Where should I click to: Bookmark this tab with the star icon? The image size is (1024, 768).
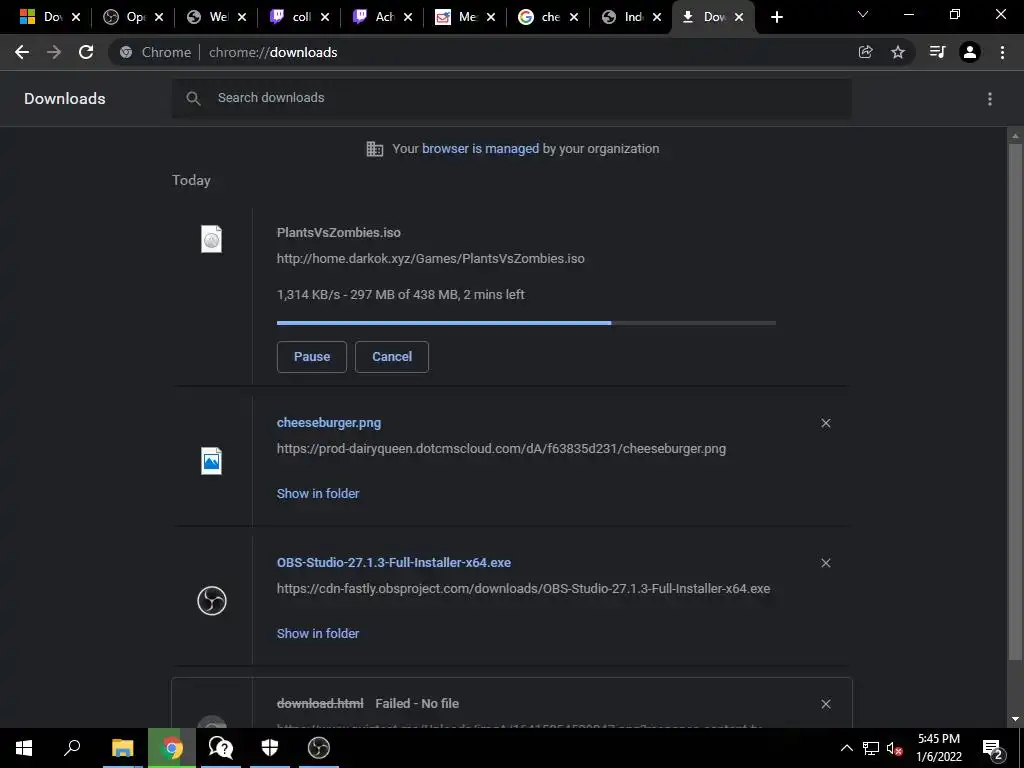point(898,52)
